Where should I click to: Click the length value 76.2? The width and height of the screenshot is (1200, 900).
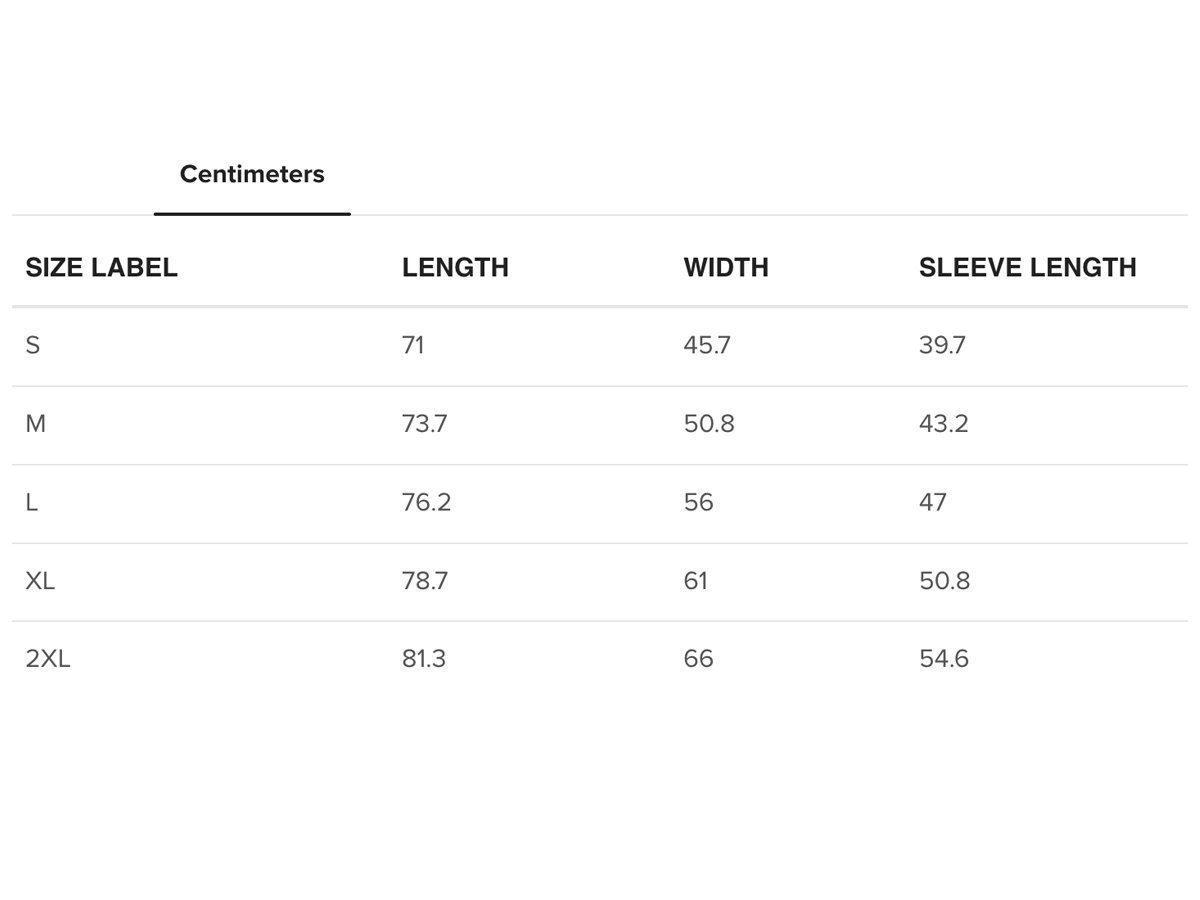pyautogui.click(x=426, y=503)
